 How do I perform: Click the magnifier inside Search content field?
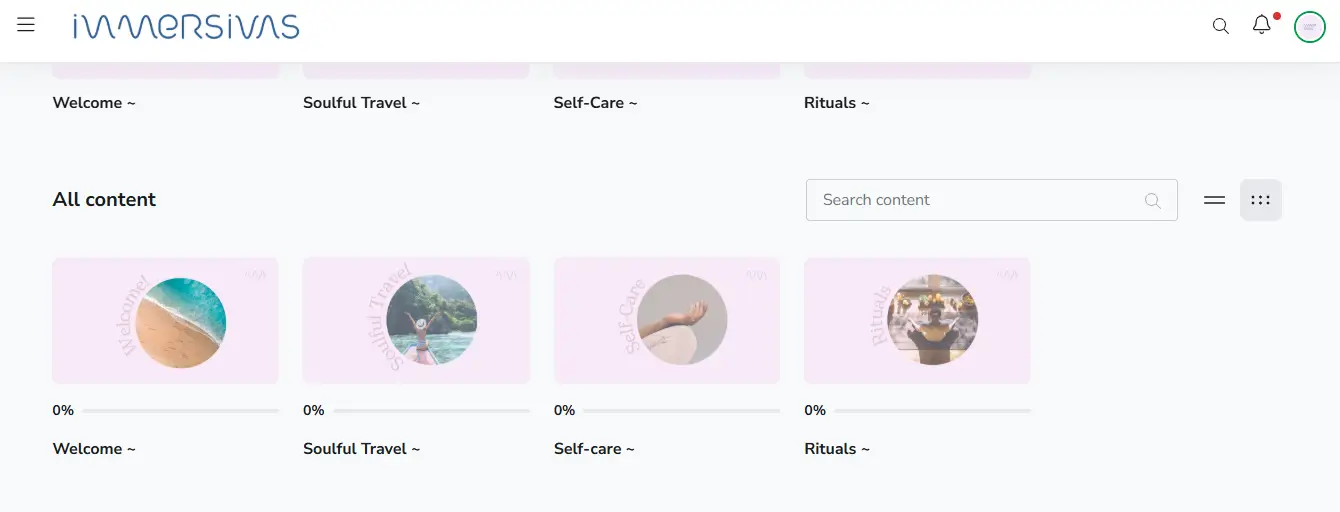click(x=1152, y=200)
